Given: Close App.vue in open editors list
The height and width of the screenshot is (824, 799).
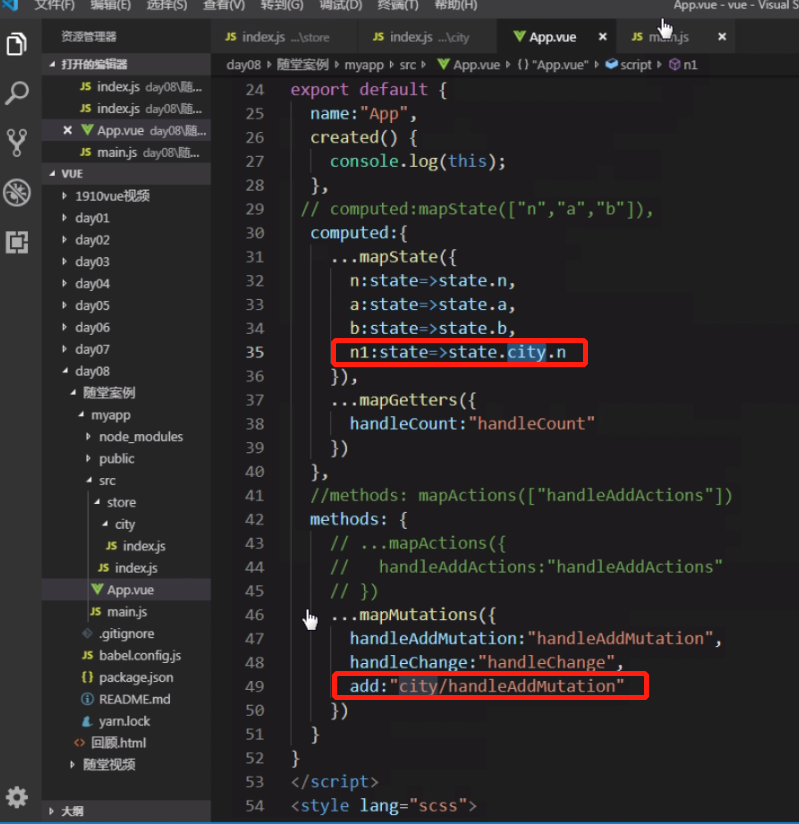Looking at the screenshot, I should click(x=67, y=130).
